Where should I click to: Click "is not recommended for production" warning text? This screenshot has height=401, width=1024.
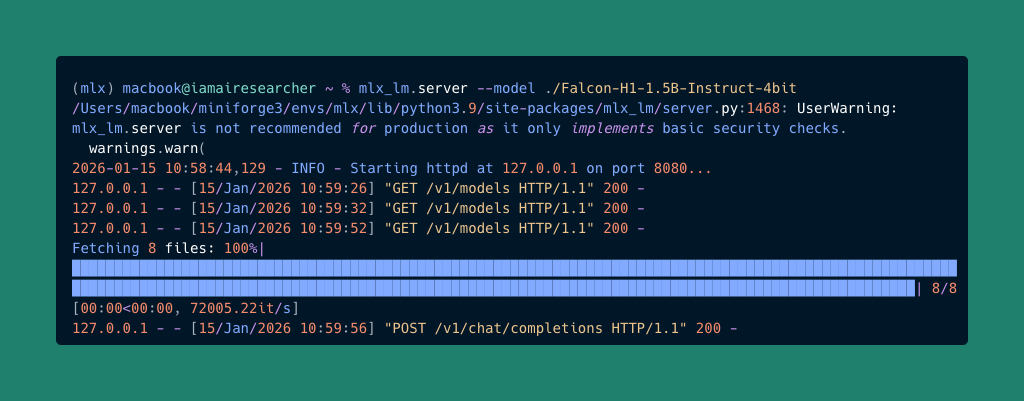328,128
